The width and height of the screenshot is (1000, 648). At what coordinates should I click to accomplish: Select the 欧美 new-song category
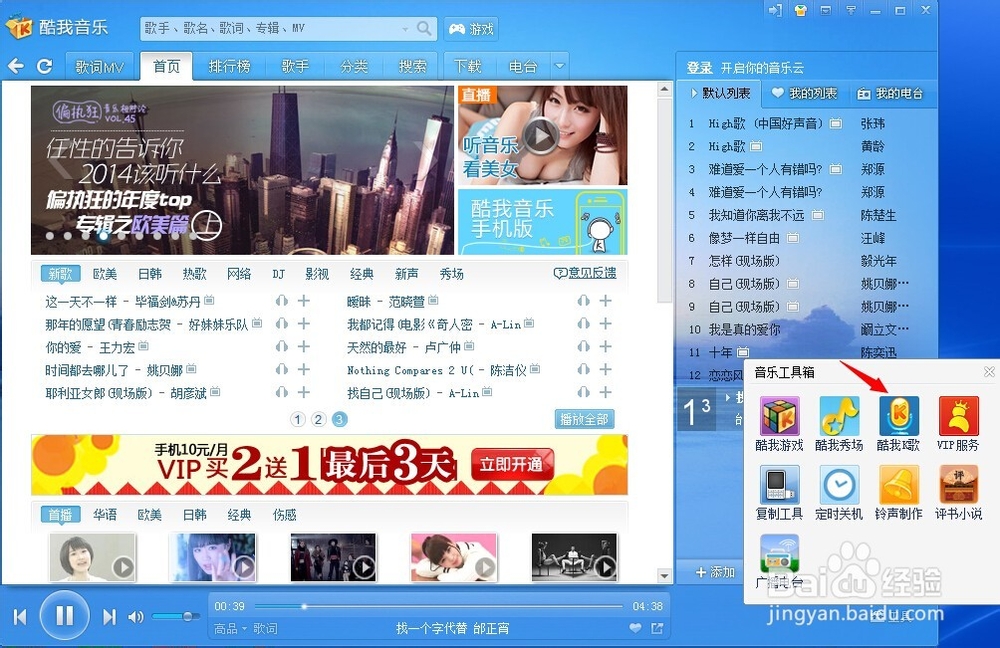[105, 274]
